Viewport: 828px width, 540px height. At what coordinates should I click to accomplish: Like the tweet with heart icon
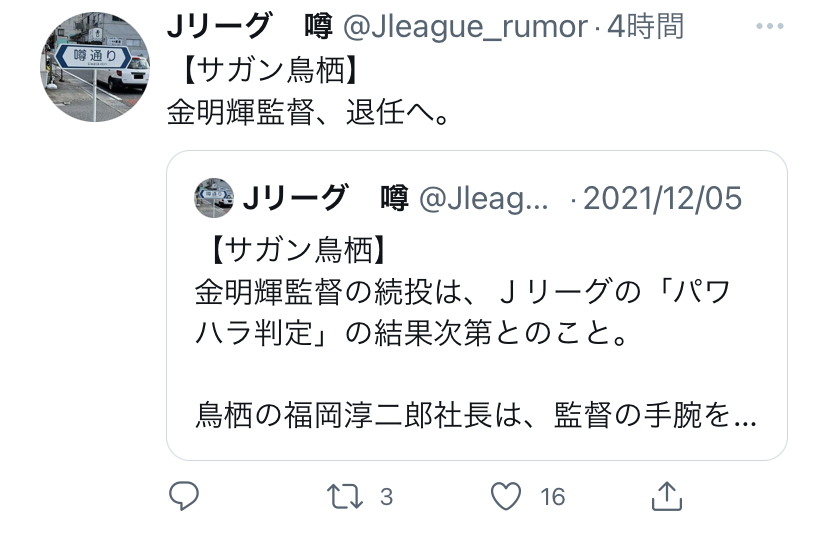pos(506,496)
